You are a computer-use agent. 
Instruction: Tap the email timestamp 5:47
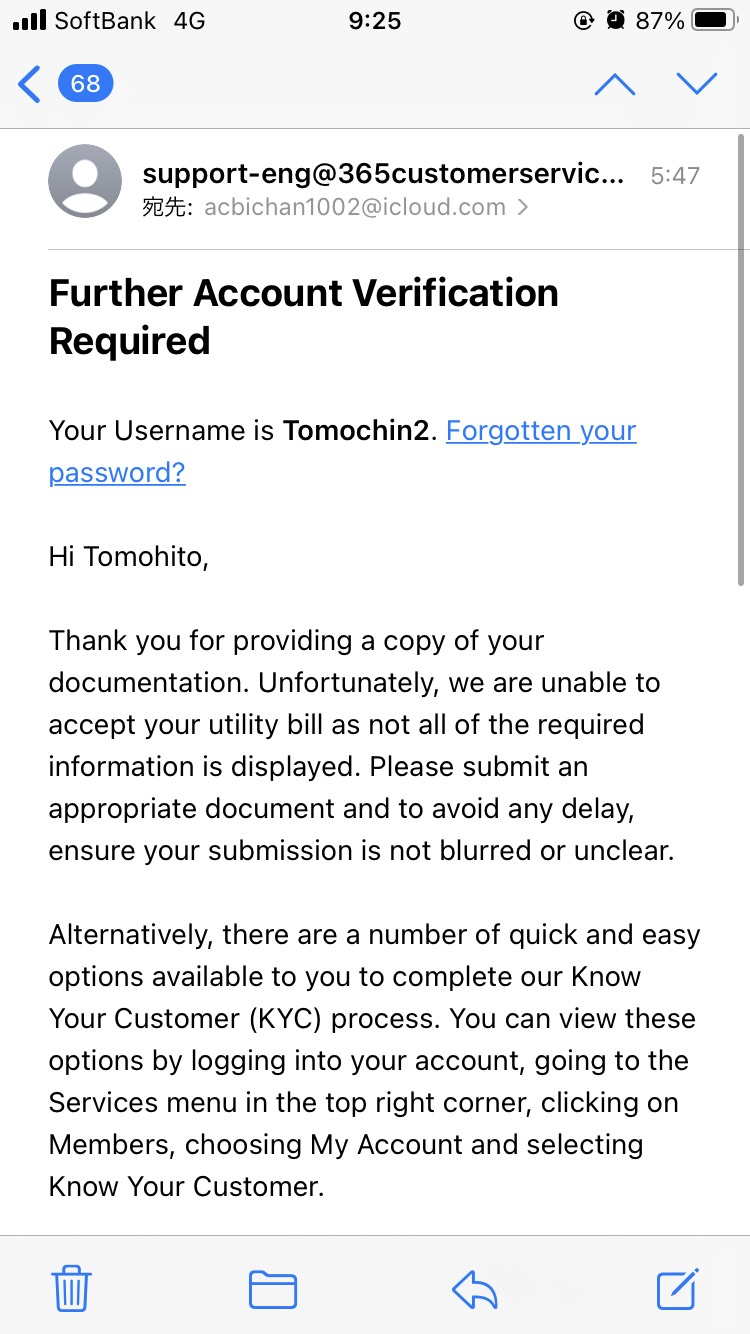(675, 176)
